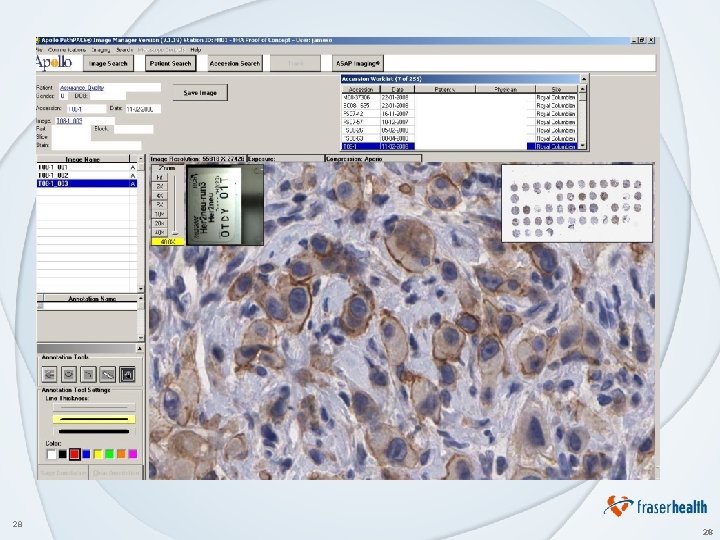Open the Communications menu
The height and width of the screenshot is (540, 720).
point(67,50)
